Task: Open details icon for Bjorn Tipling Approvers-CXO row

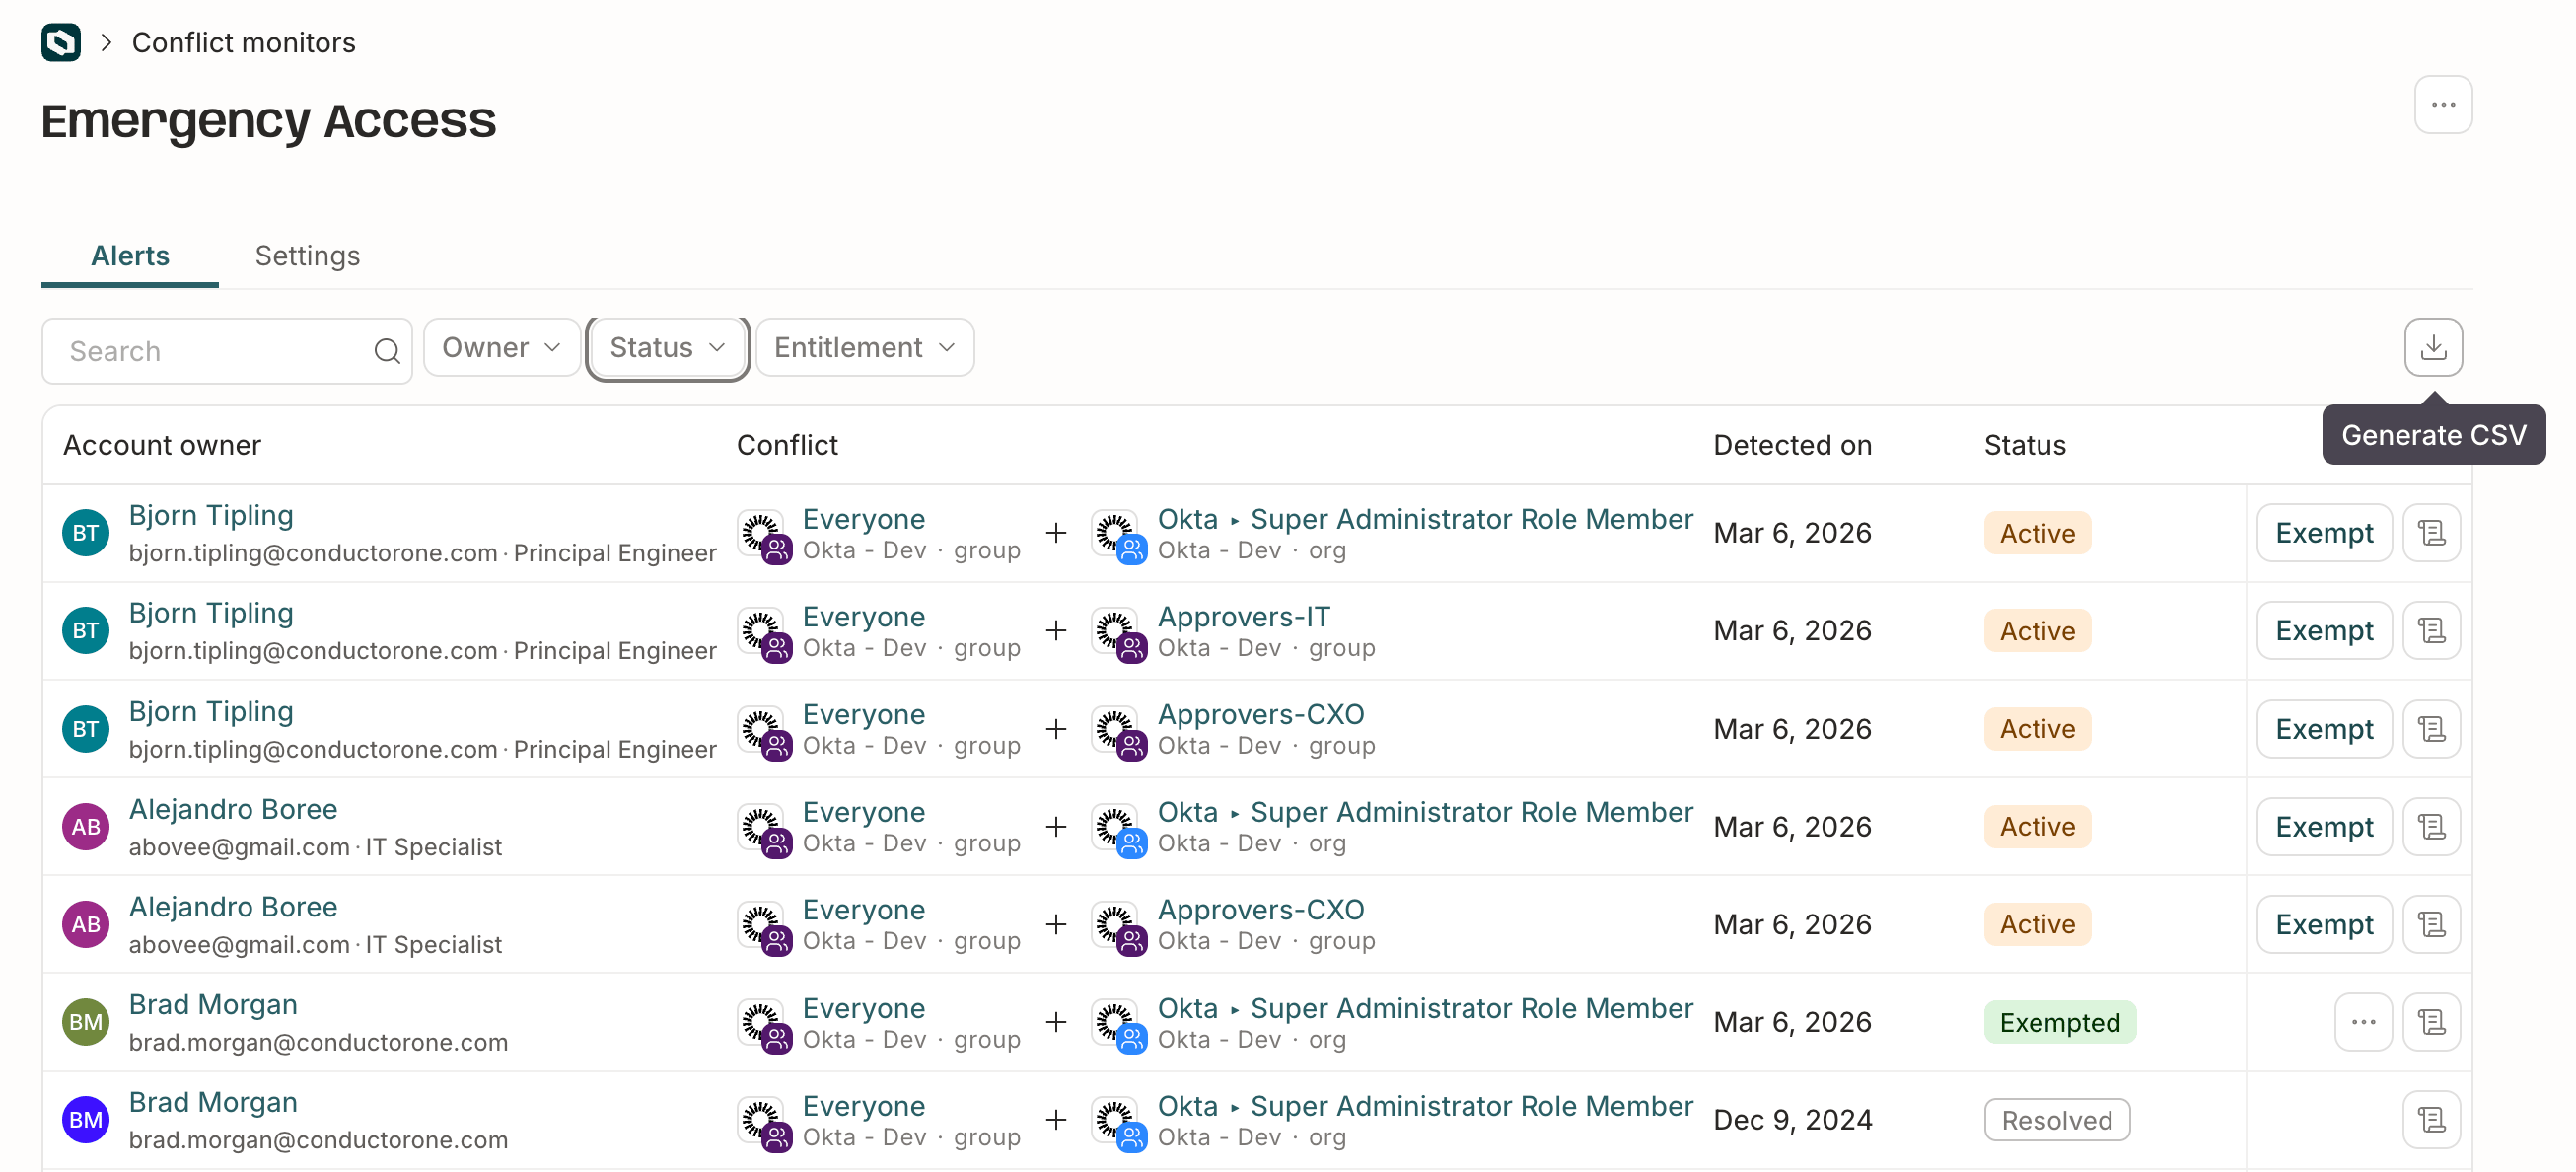Action: [2431, 729]
